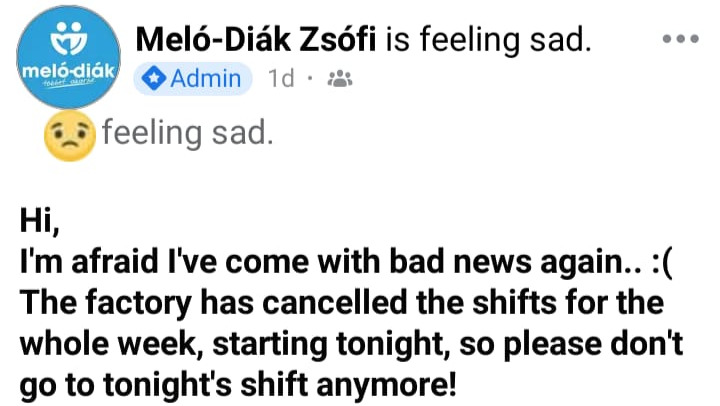Click the "1d" post timestamp

pyautogui.click(x=281, y=79)
